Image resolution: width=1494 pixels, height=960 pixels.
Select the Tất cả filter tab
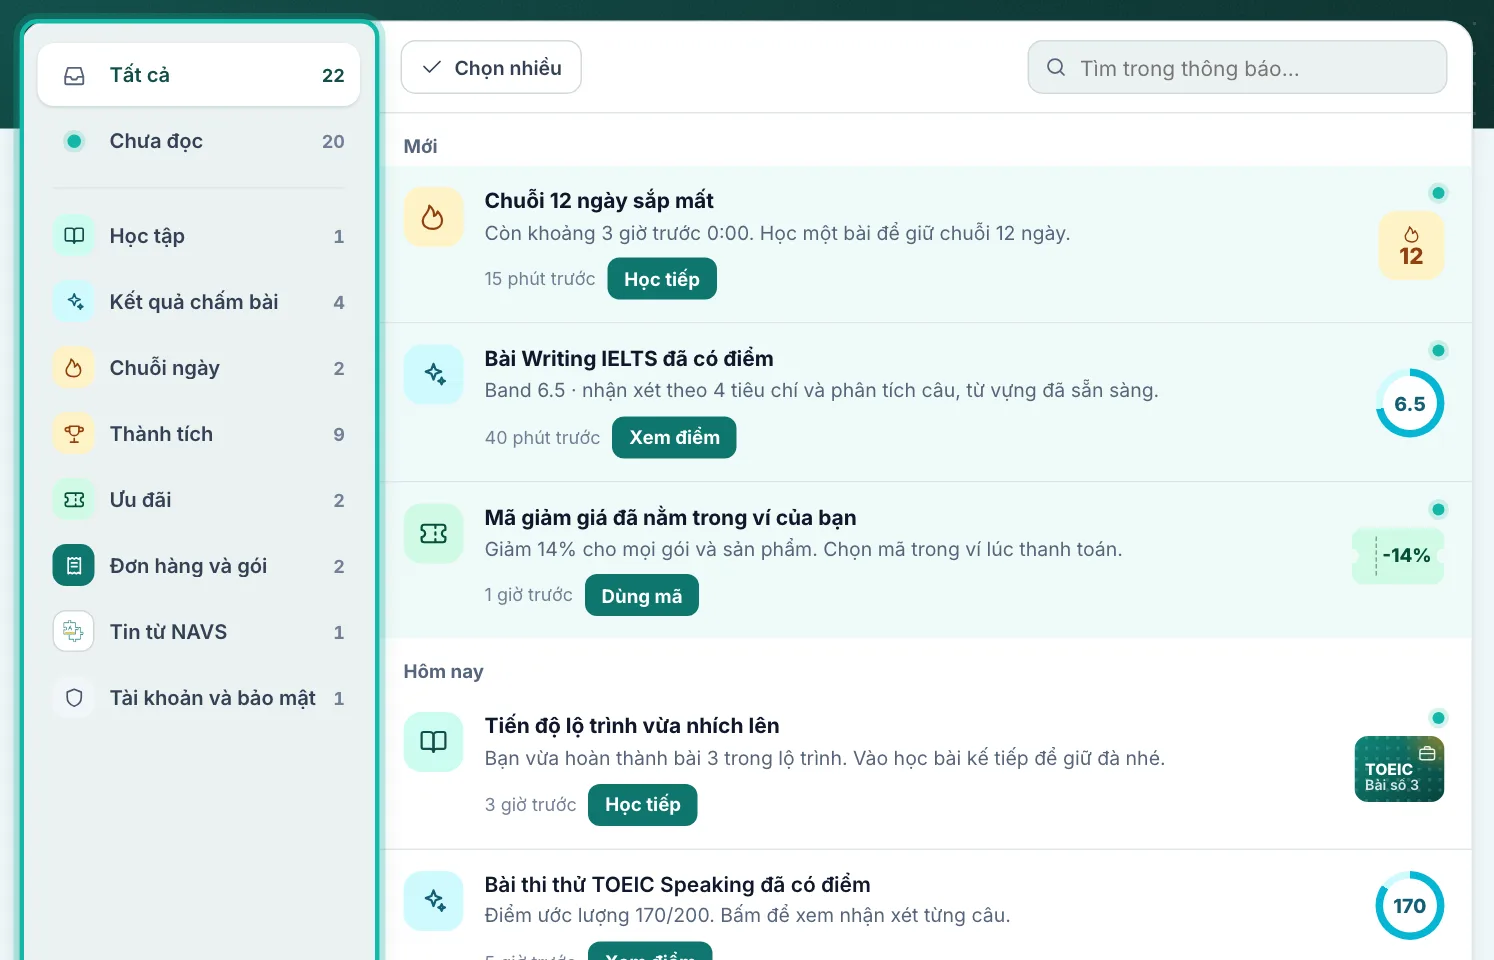(199, 75)
